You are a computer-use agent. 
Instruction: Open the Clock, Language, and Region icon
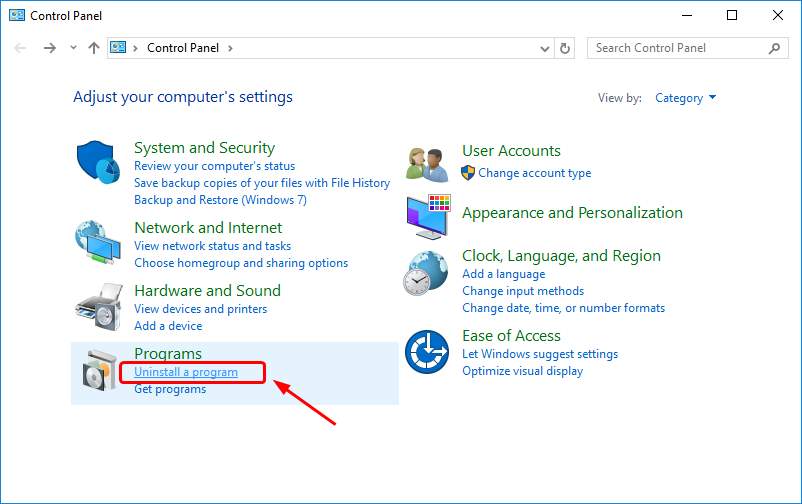(x=426, y=273)
